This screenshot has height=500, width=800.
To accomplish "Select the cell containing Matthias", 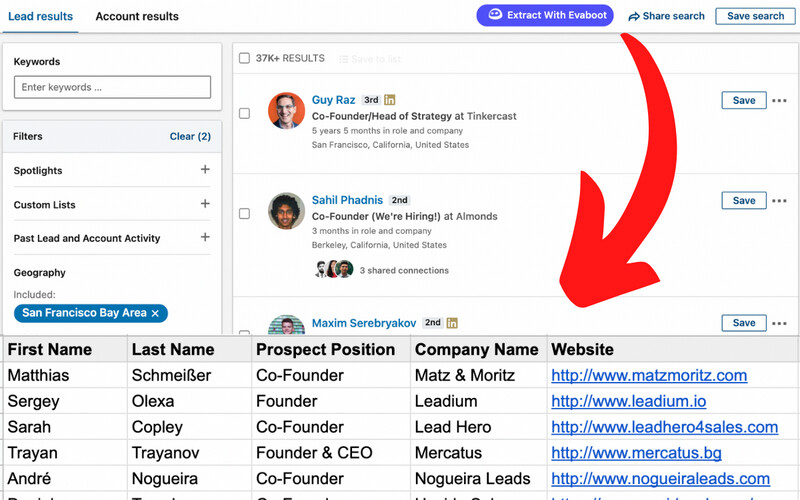I will tap(65, 375).
